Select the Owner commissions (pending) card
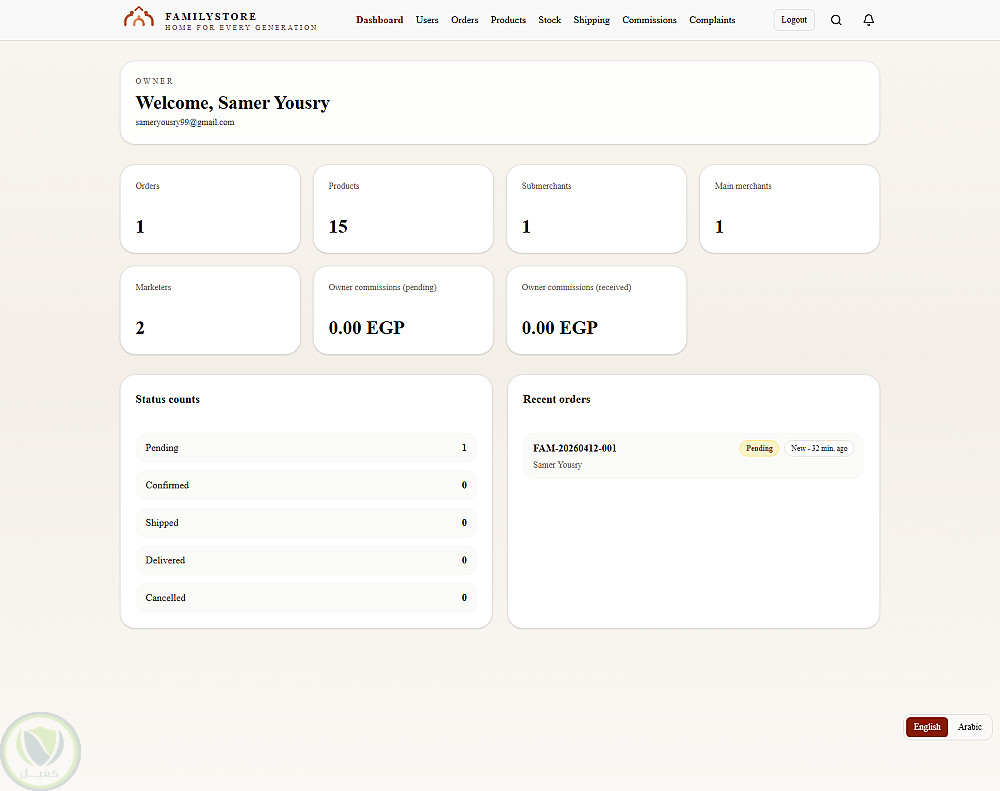Screen dimensions: 1000x791 (403, 310)
